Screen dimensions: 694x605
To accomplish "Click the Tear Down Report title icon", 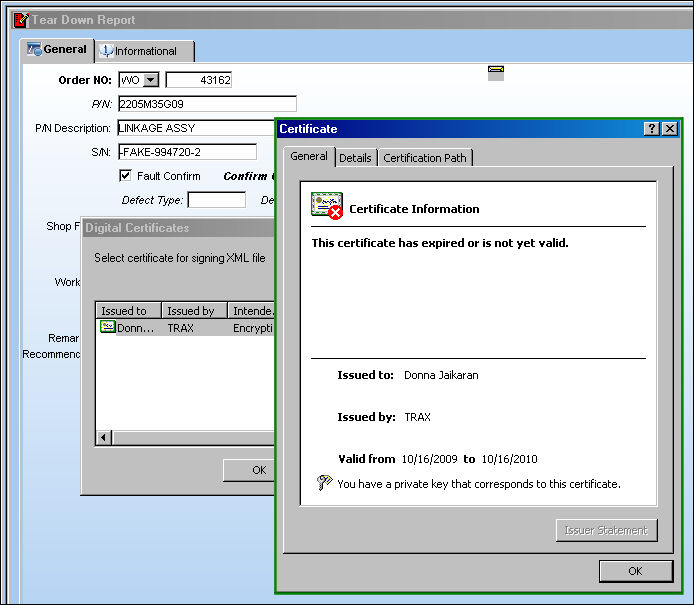I will coord(21,20).
